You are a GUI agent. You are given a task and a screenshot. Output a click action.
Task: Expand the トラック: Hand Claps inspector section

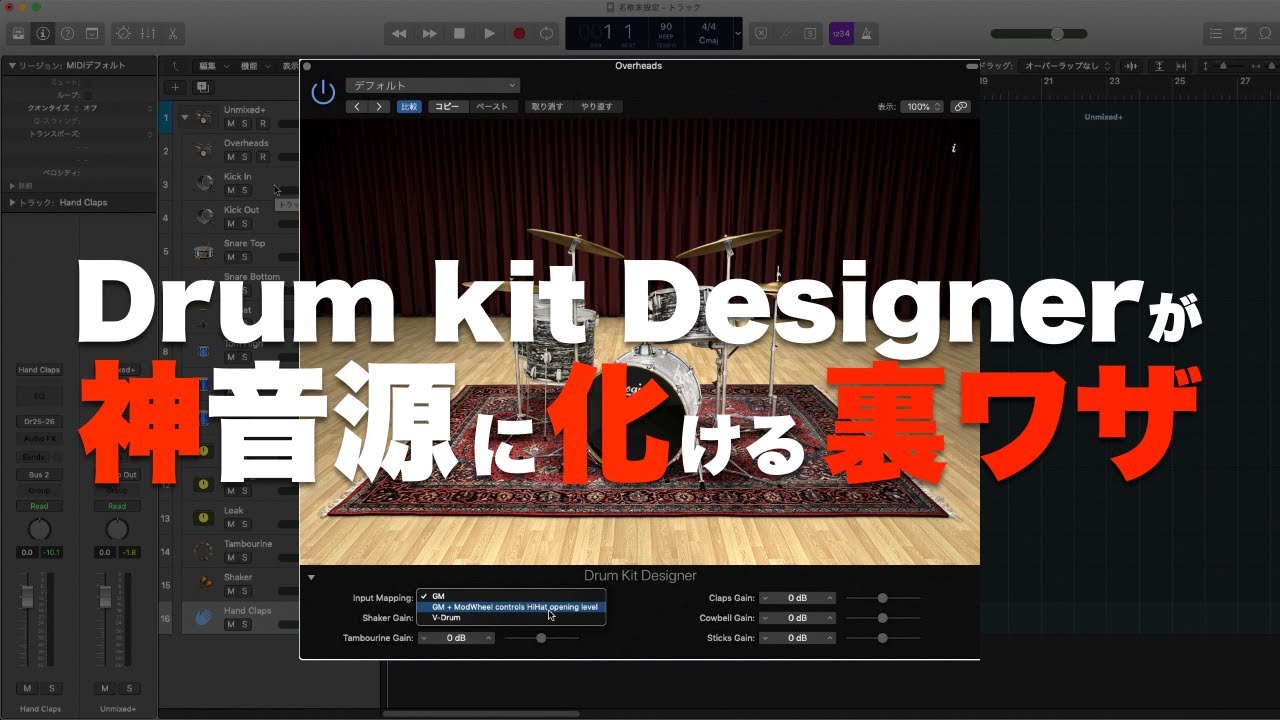pos(12,203)
